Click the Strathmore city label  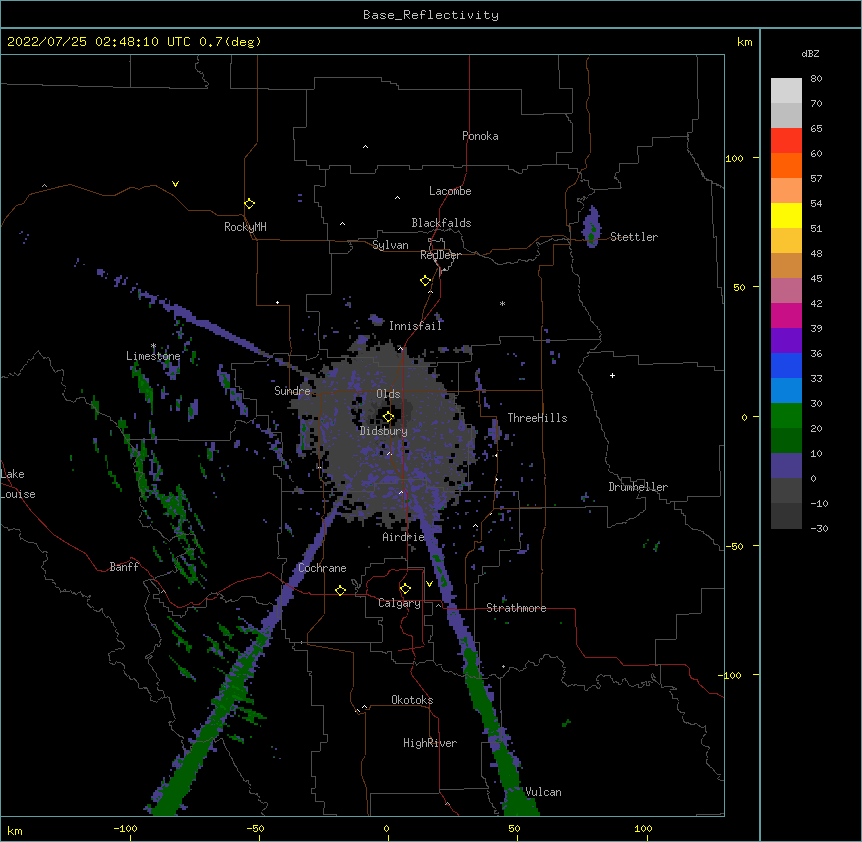[516, 608]
